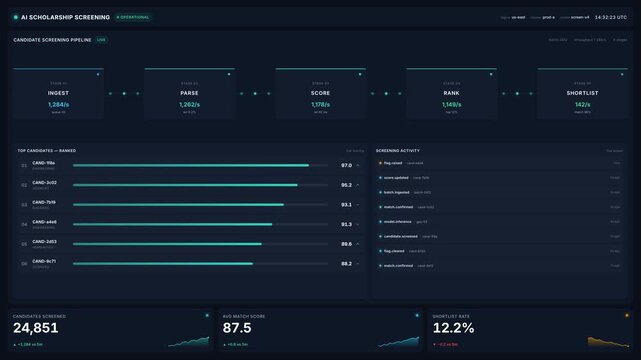The height and width of the screenshot is (360, 641).
Task: Click the score bar for CAND-3c02
Action: point(200,185)
